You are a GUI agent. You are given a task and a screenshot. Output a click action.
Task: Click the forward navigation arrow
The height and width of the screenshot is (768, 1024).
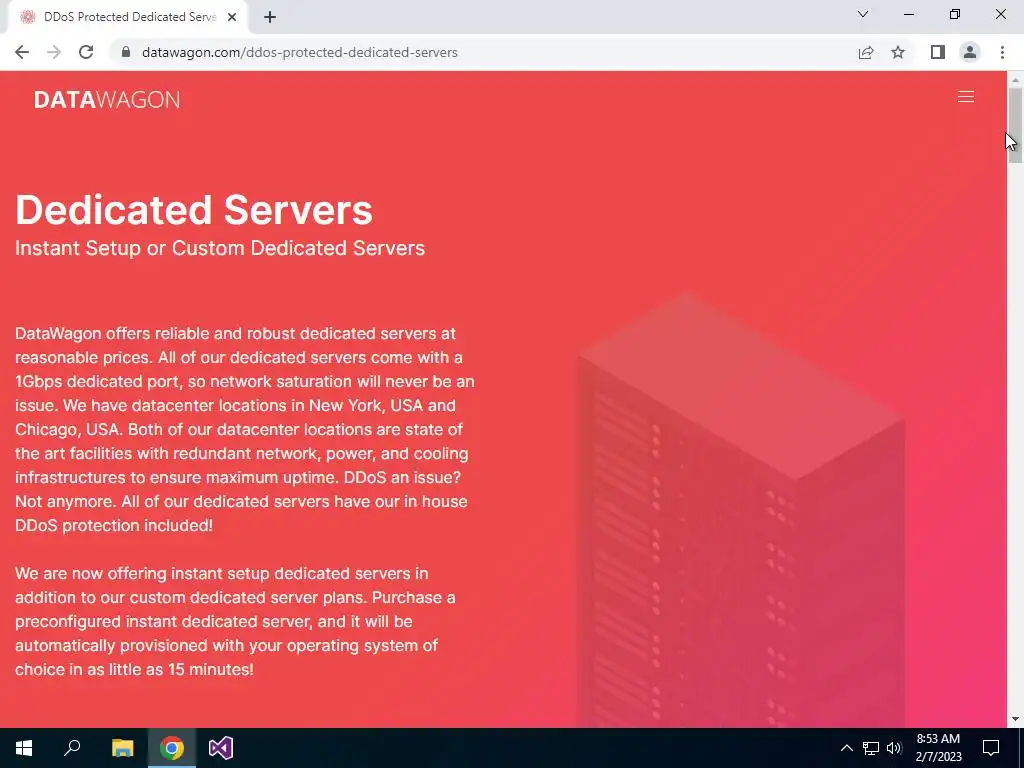point(54,52)
